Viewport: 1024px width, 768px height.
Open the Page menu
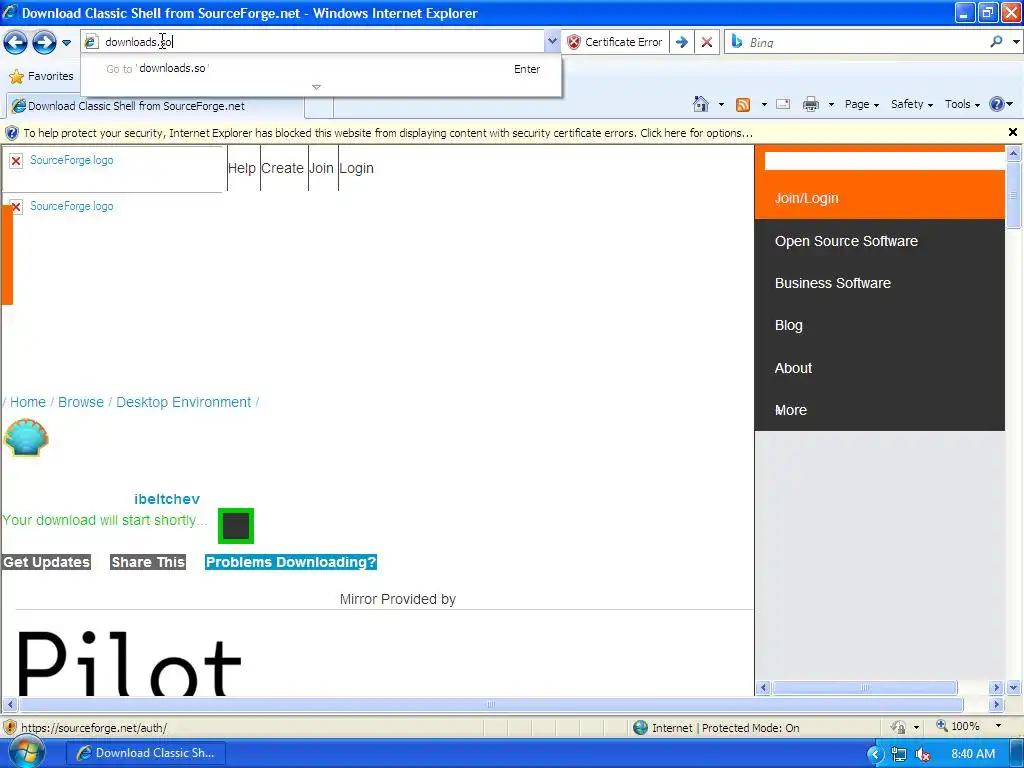(x=862, y=104)
